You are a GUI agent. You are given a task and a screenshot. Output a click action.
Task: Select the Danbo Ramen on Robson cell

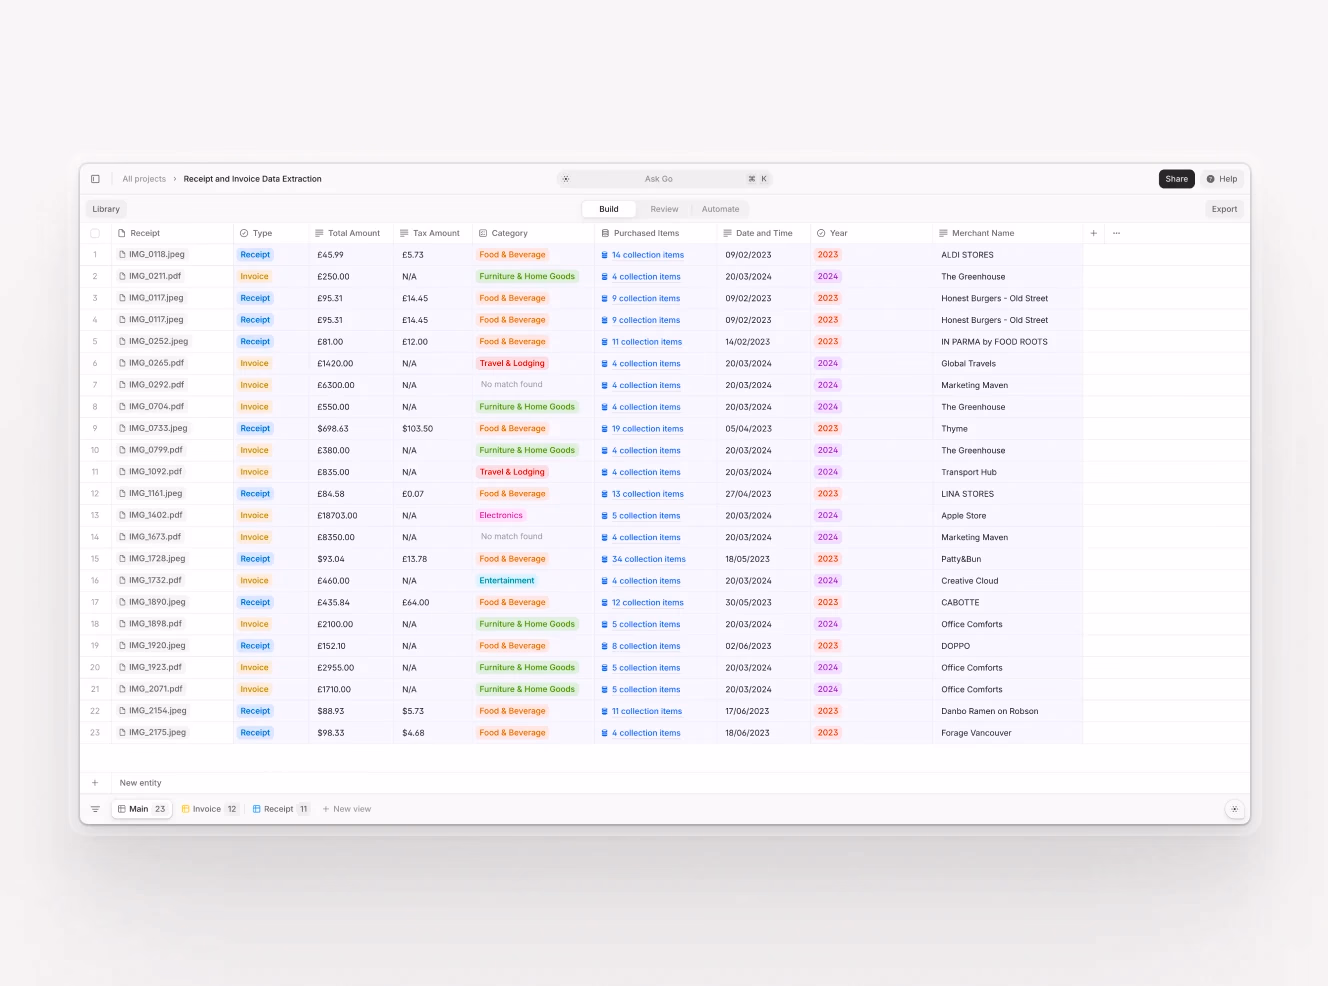coord(1007,711)
